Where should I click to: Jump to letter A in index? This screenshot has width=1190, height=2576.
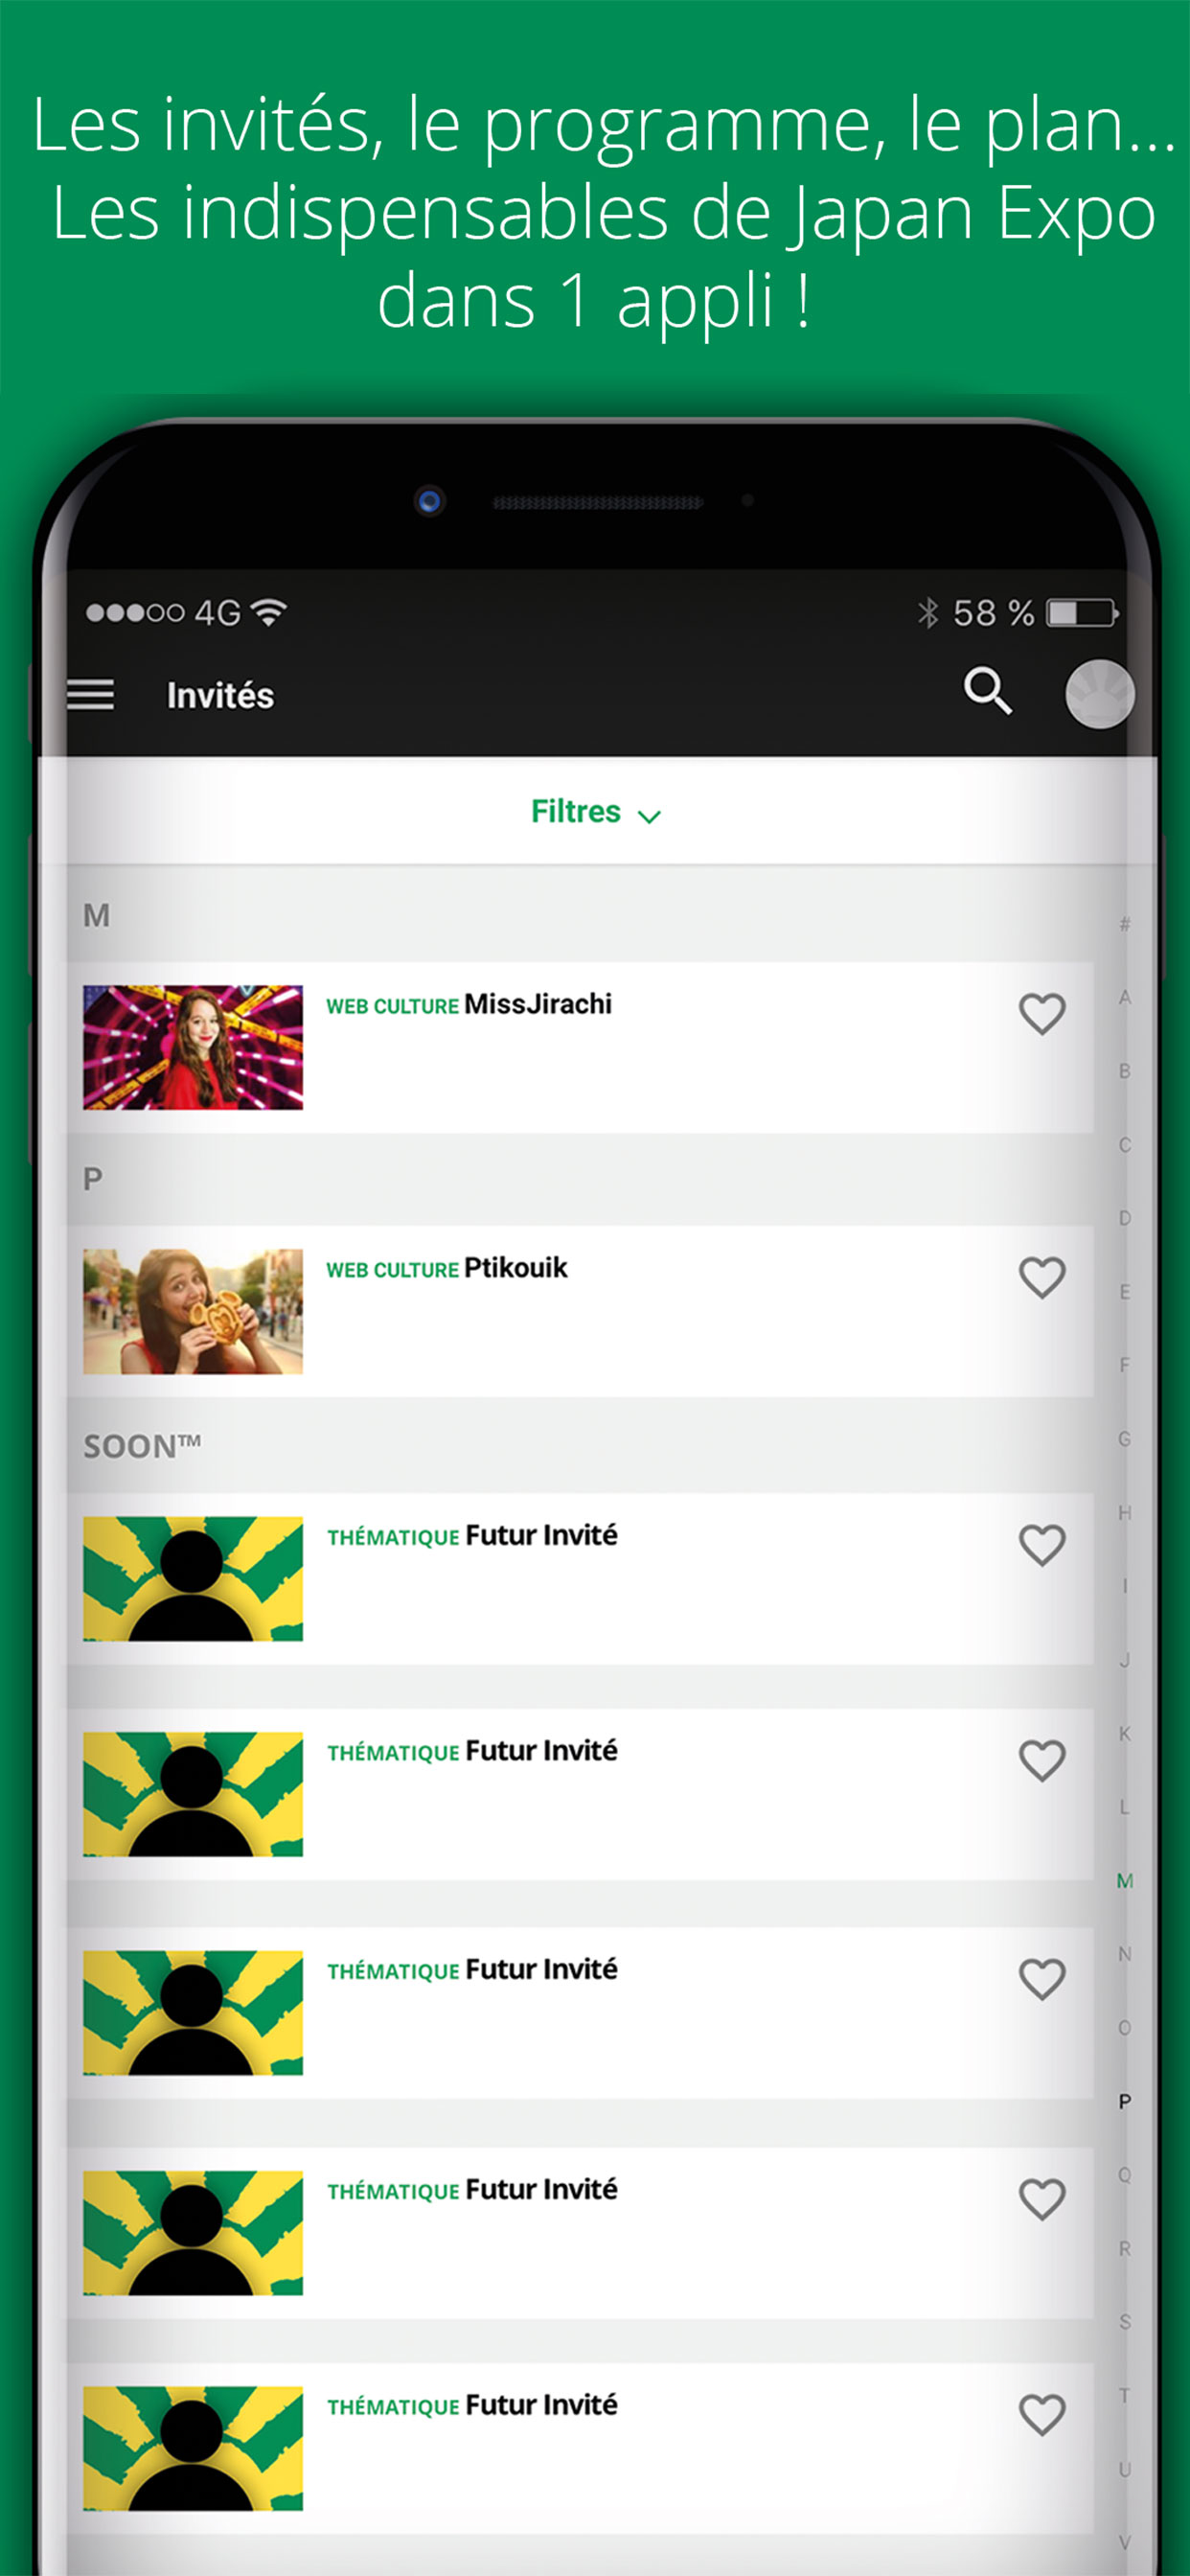1125,997
